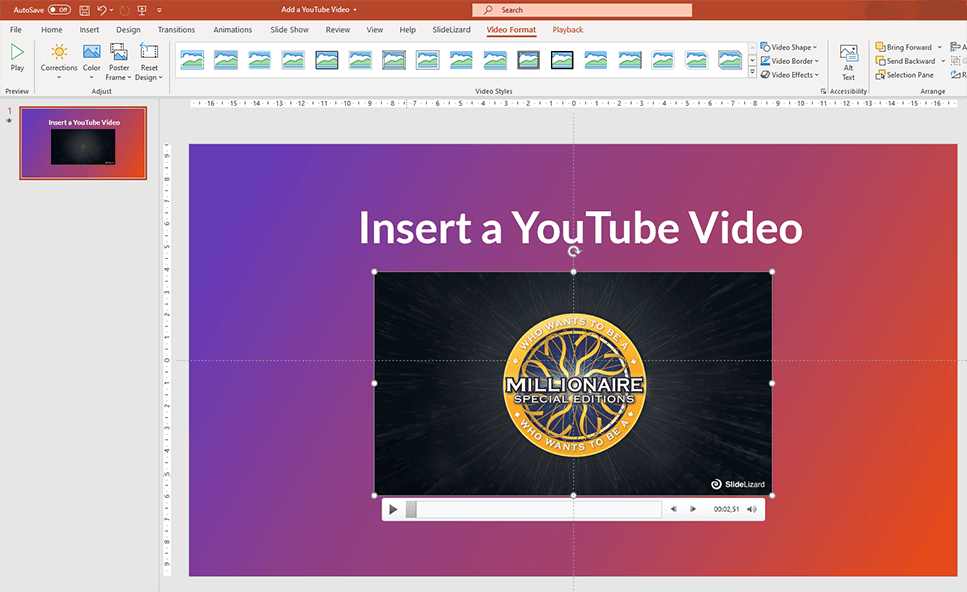
Task: Undo the last action
Action: pyautogui.click(x=100, y=8)
